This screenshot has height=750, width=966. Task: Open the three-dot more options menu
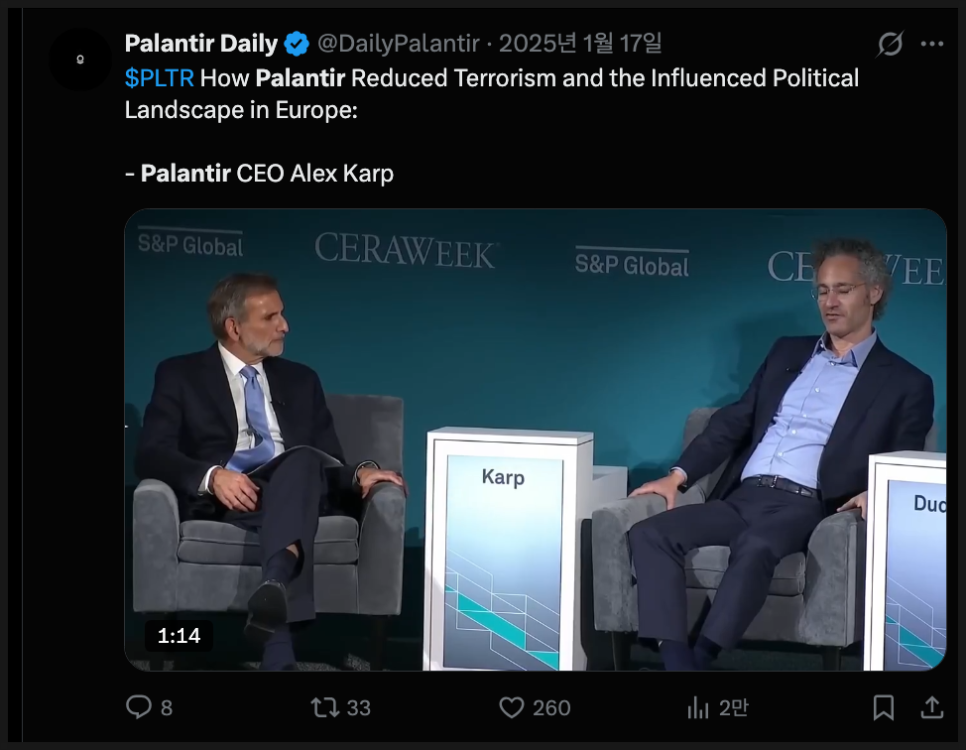tap(932, 44)
